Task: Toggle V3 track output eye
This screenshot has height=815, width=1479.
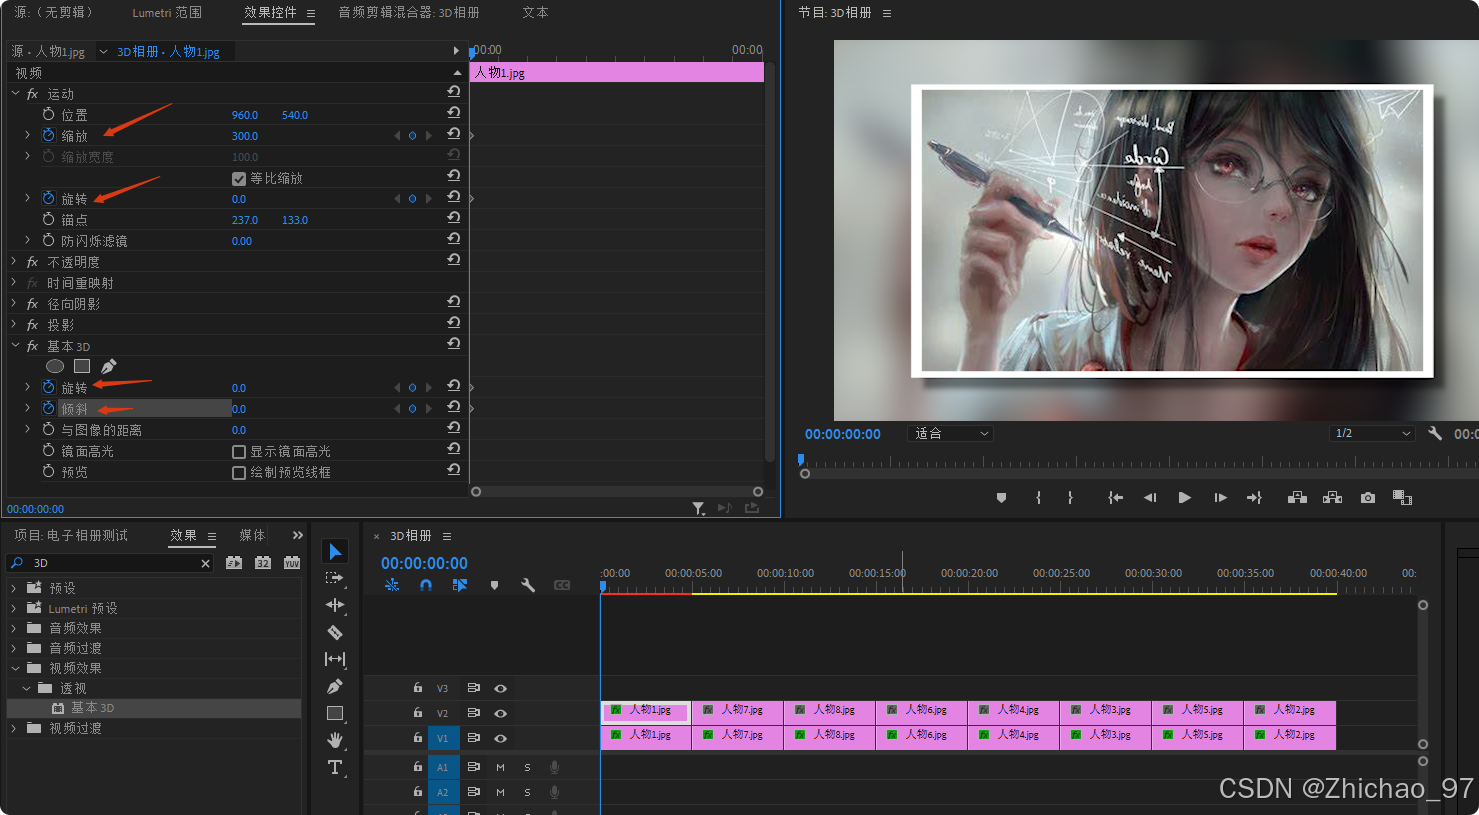Action: (x=501, y=688)
